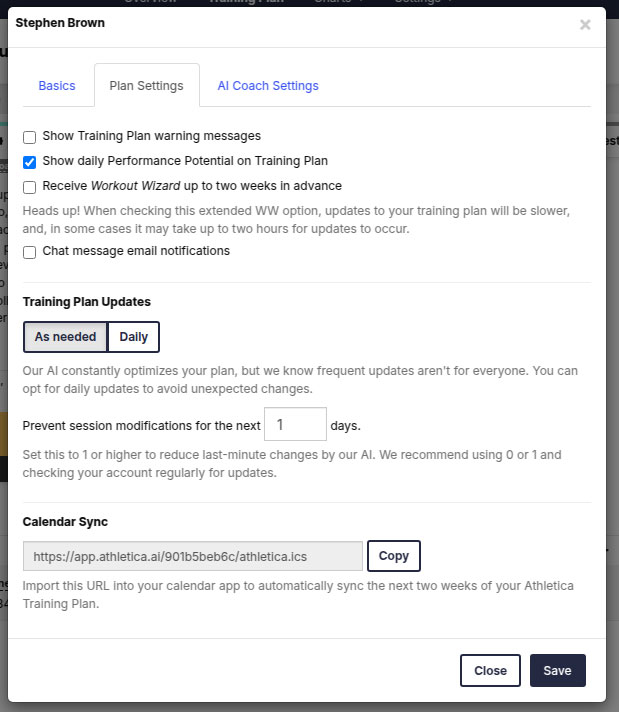
Task: Click the Show Training Plan warning messages label
Action: point(152,136)
